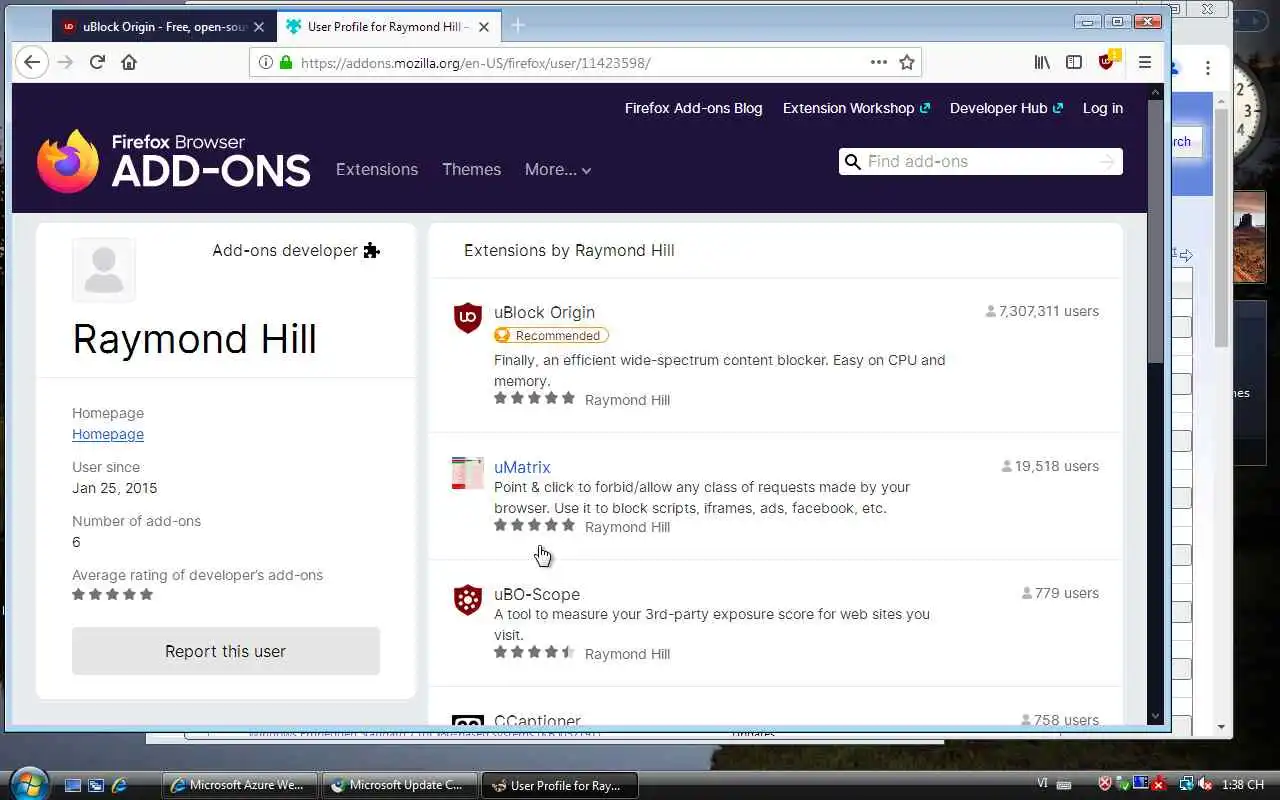Click the taskbar clock 1:38 CH

tap(1245, 785)
